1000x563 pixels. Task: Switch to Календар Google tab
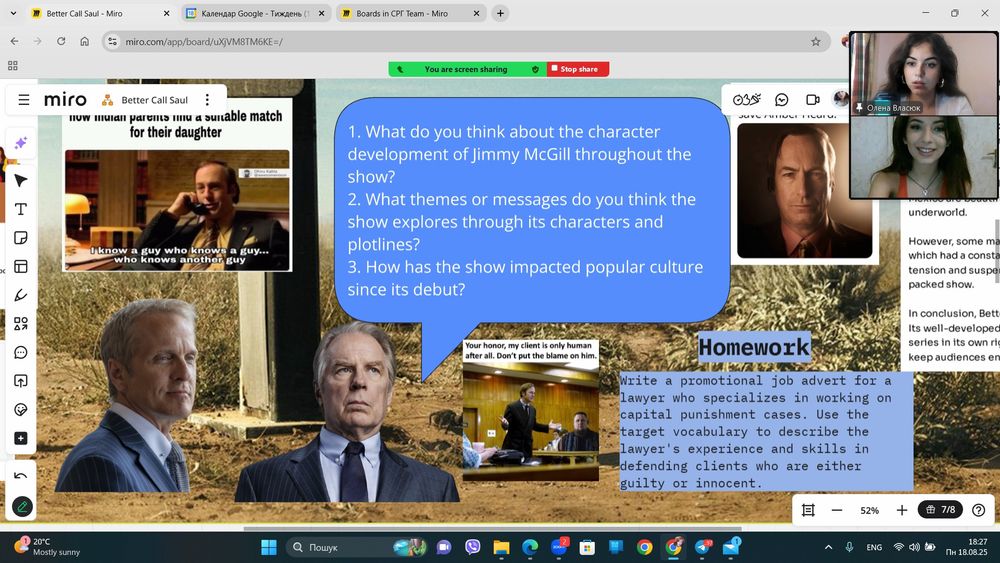(x=254, y=13)
